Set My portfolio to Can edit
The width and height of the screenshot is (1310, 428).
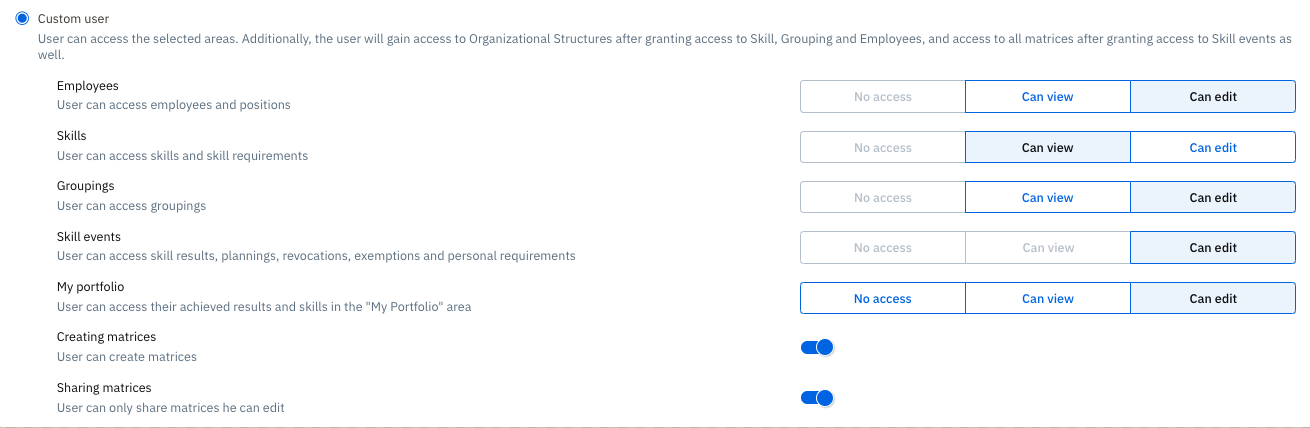click(x=1213, y=298)
